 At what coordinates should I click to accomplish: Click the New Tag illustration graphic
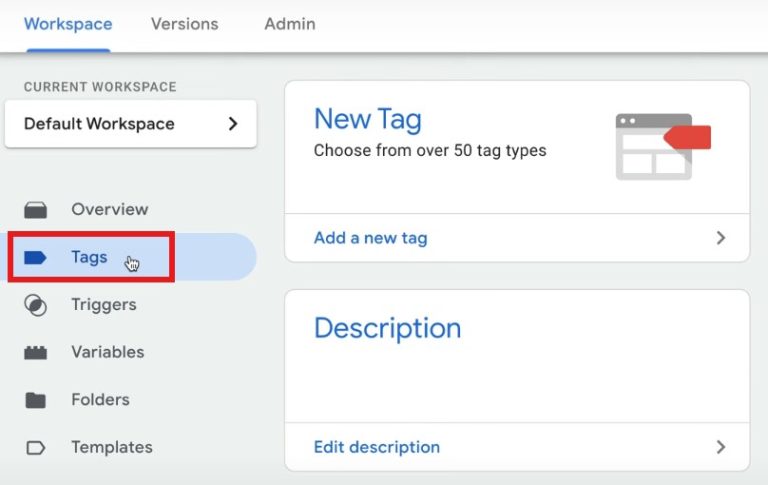(x=663, y=146)
